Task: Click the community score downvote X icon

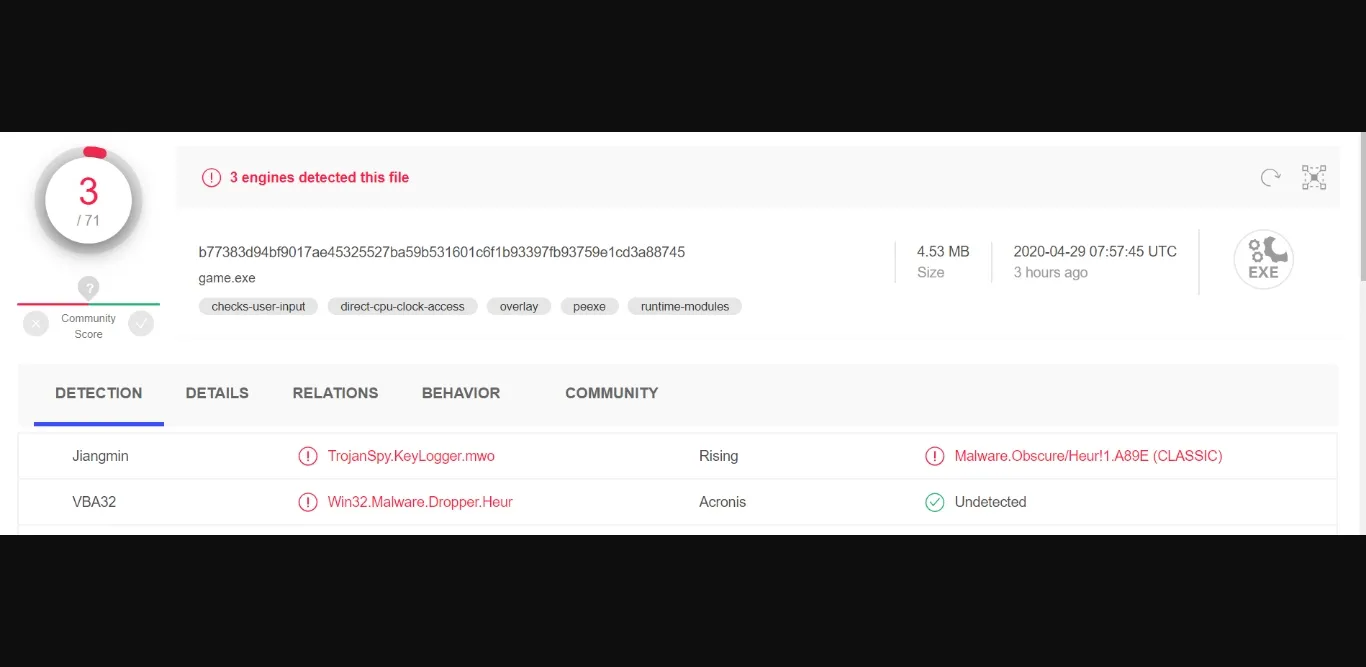Action: point(36,324)
